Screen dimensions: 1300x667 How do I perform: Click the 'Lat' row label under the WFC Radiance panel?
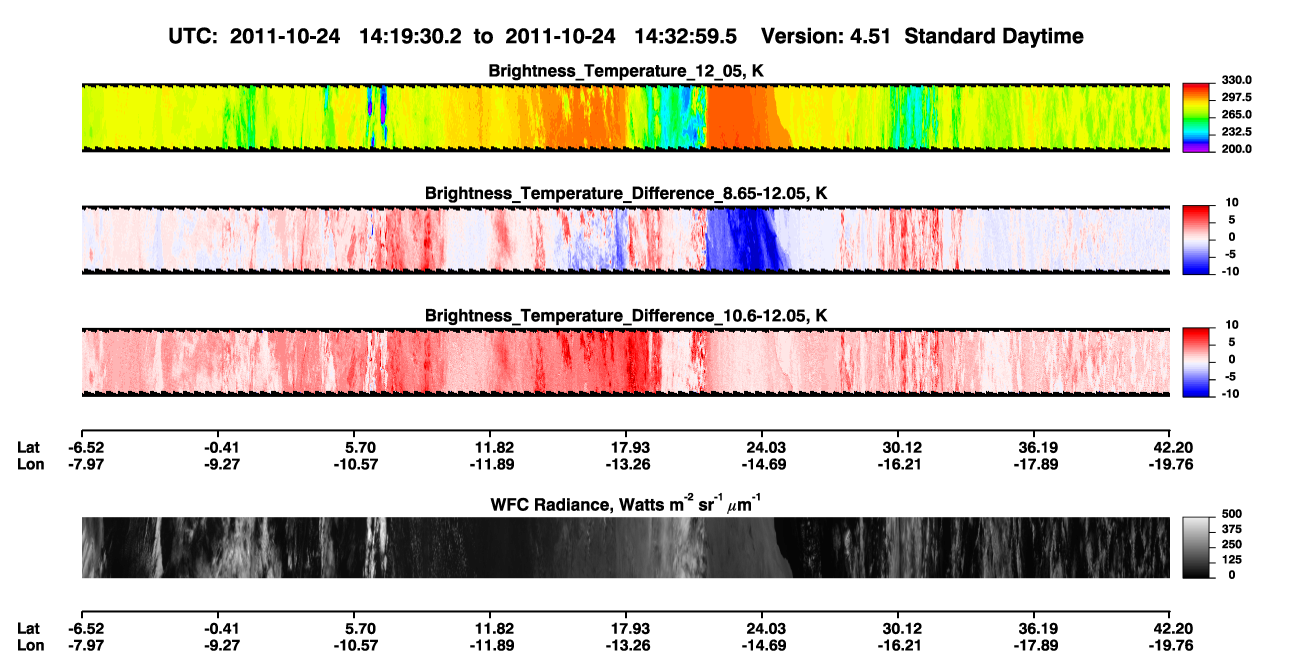tap(28, 628)
